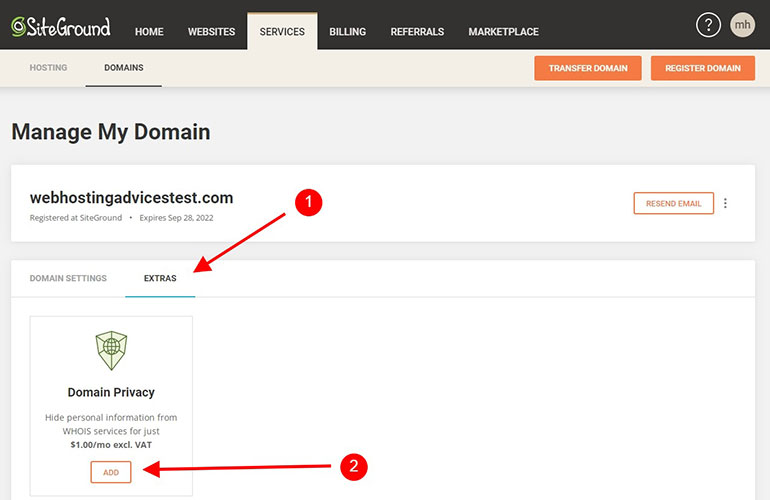Click the webhostingadvicestest.com domain name
This screenshot has height=500, width=770.
(132, 198)
